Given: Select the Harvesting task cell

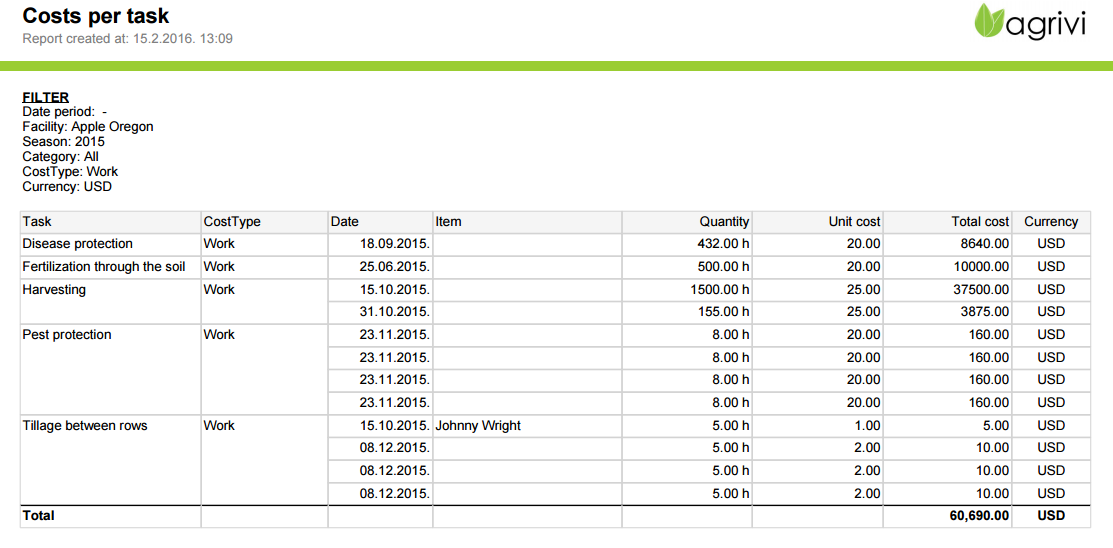Looking at the screenshot, I should 54,290.
